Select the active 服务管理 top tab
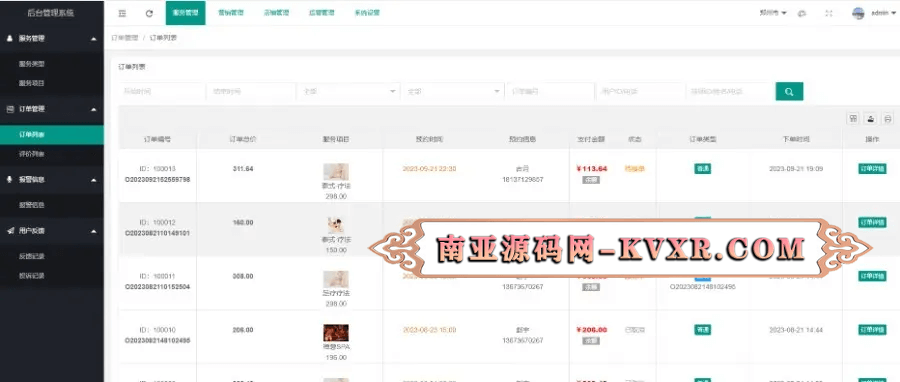Viewport: 900px width, 382px height. pos(185,13)
